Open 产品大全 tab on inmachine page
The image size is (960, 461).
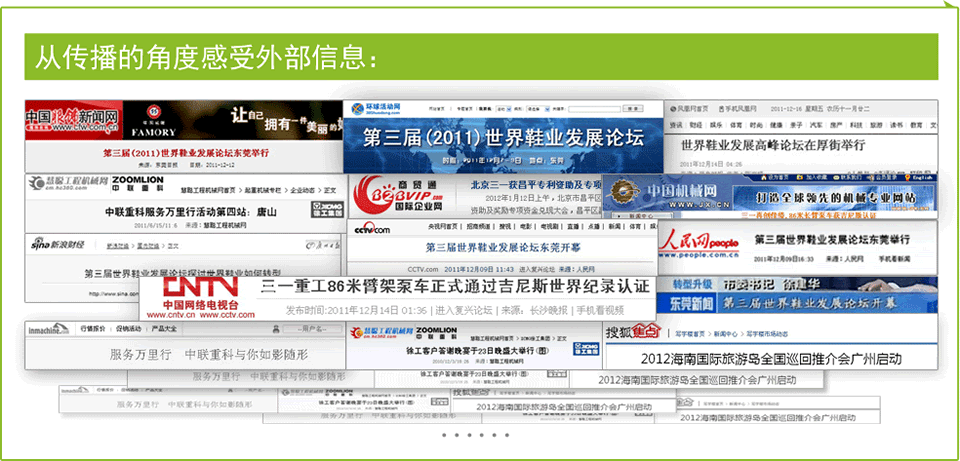coord(164,329)
